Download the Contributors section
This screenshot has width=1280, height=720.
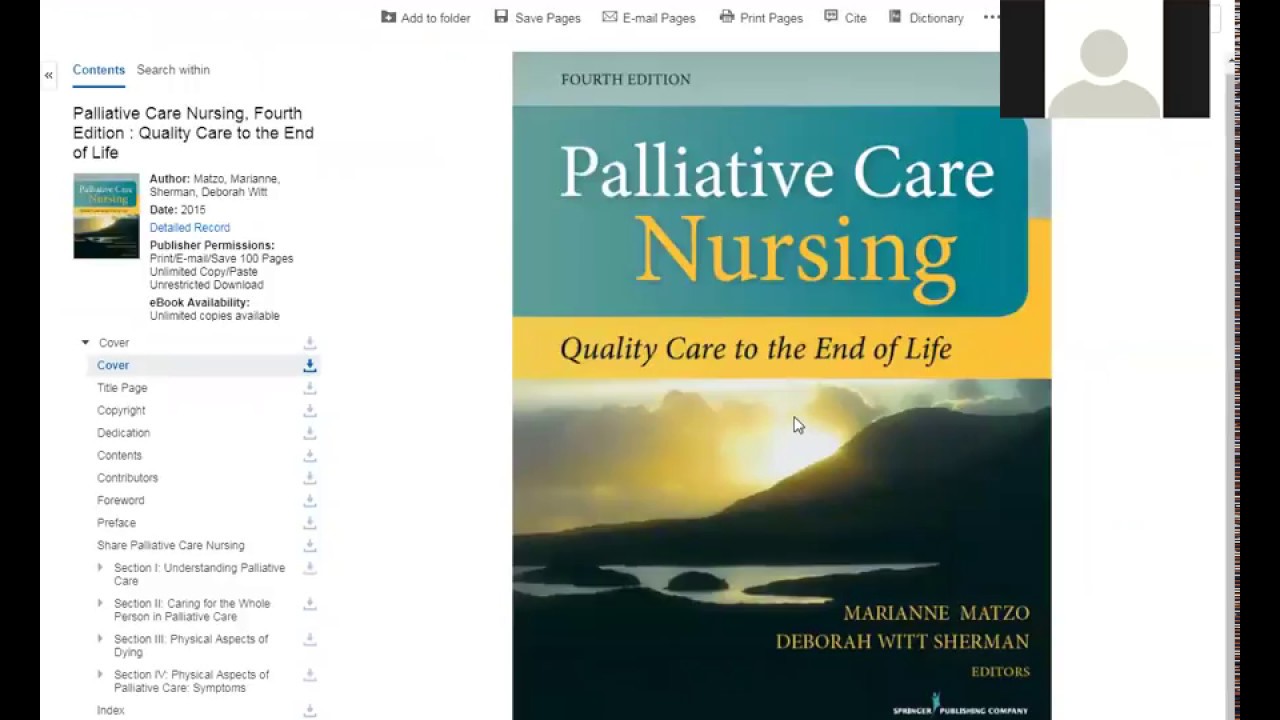click(310, 478)
